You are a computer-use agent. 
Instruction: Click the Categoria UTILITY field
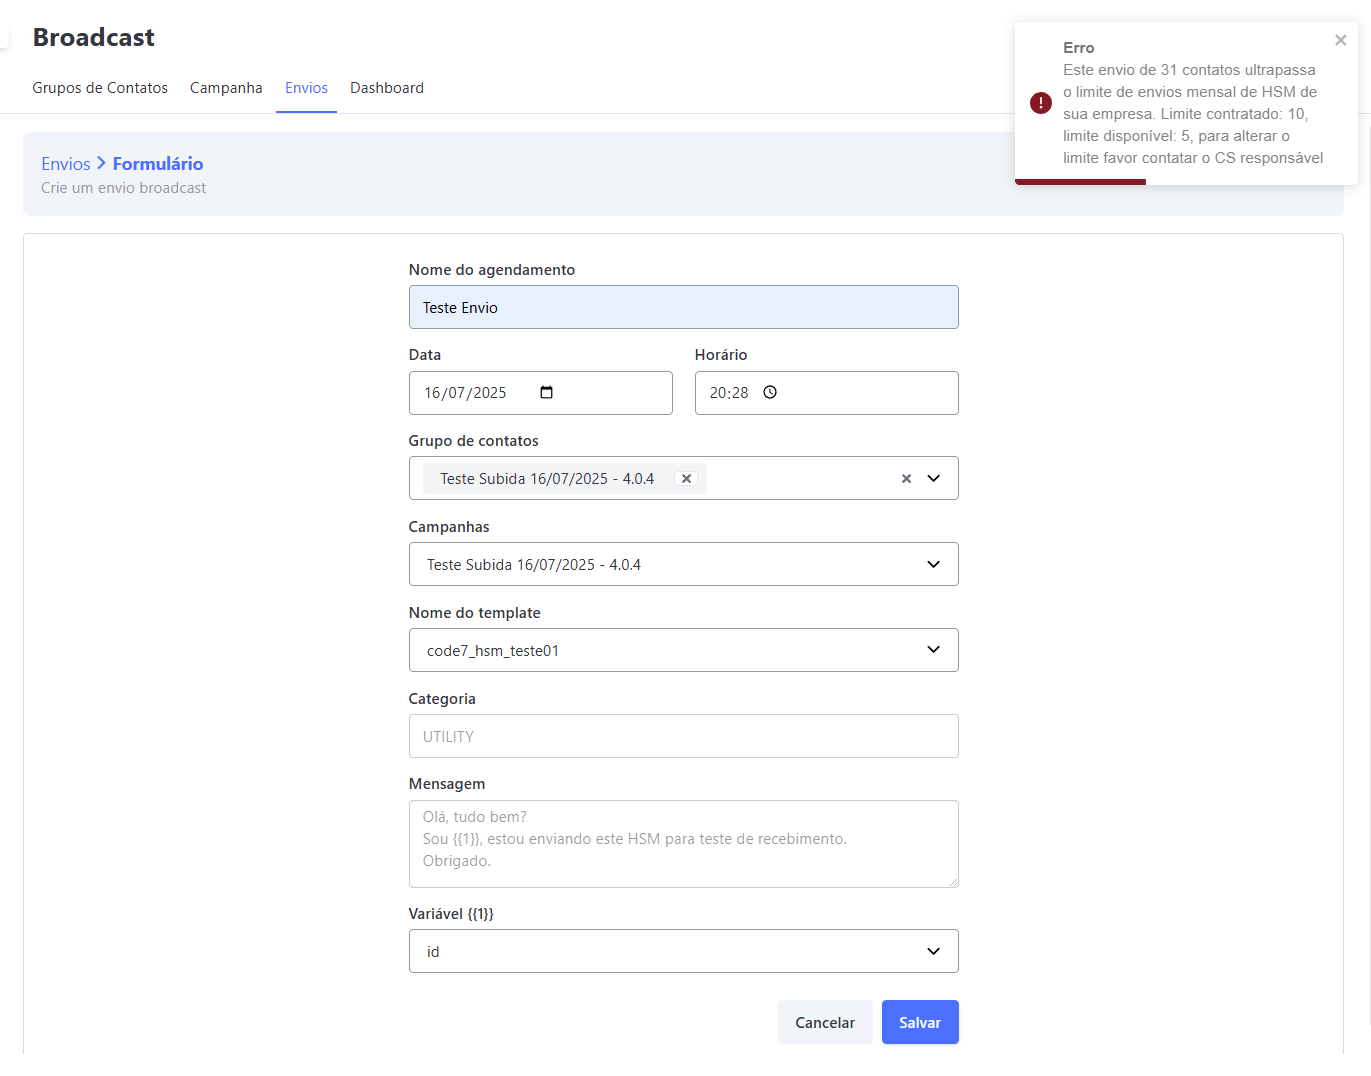click(683, 736)
